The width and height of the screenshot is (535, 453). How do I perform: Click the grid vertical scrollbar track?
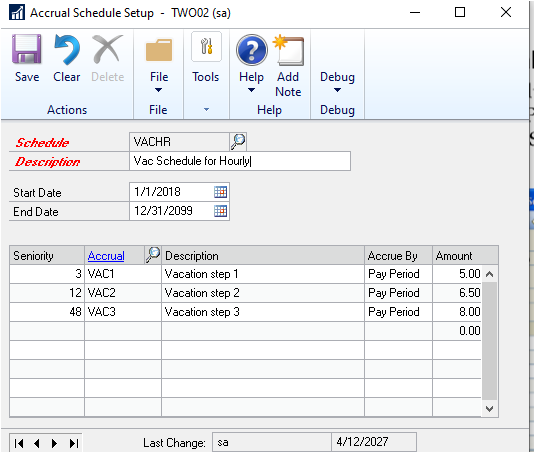[490, 341]
